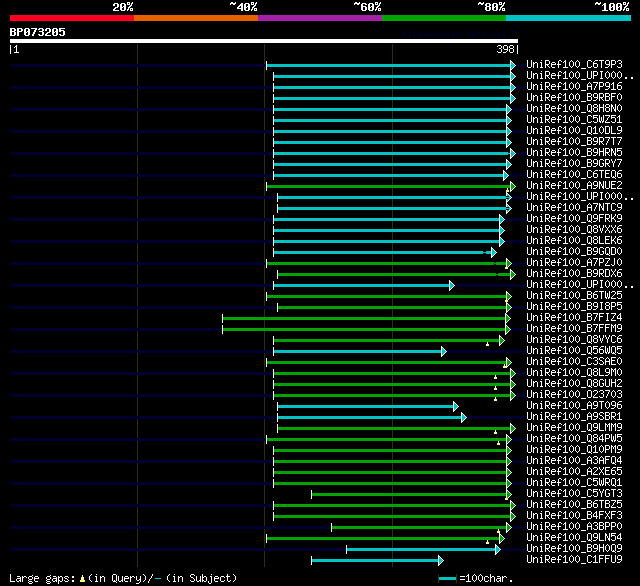Open hit UniRef100_C6T9P3
The height and width of the screenshot is (586, 640).
pyautogui.click(x=574, y=64)
